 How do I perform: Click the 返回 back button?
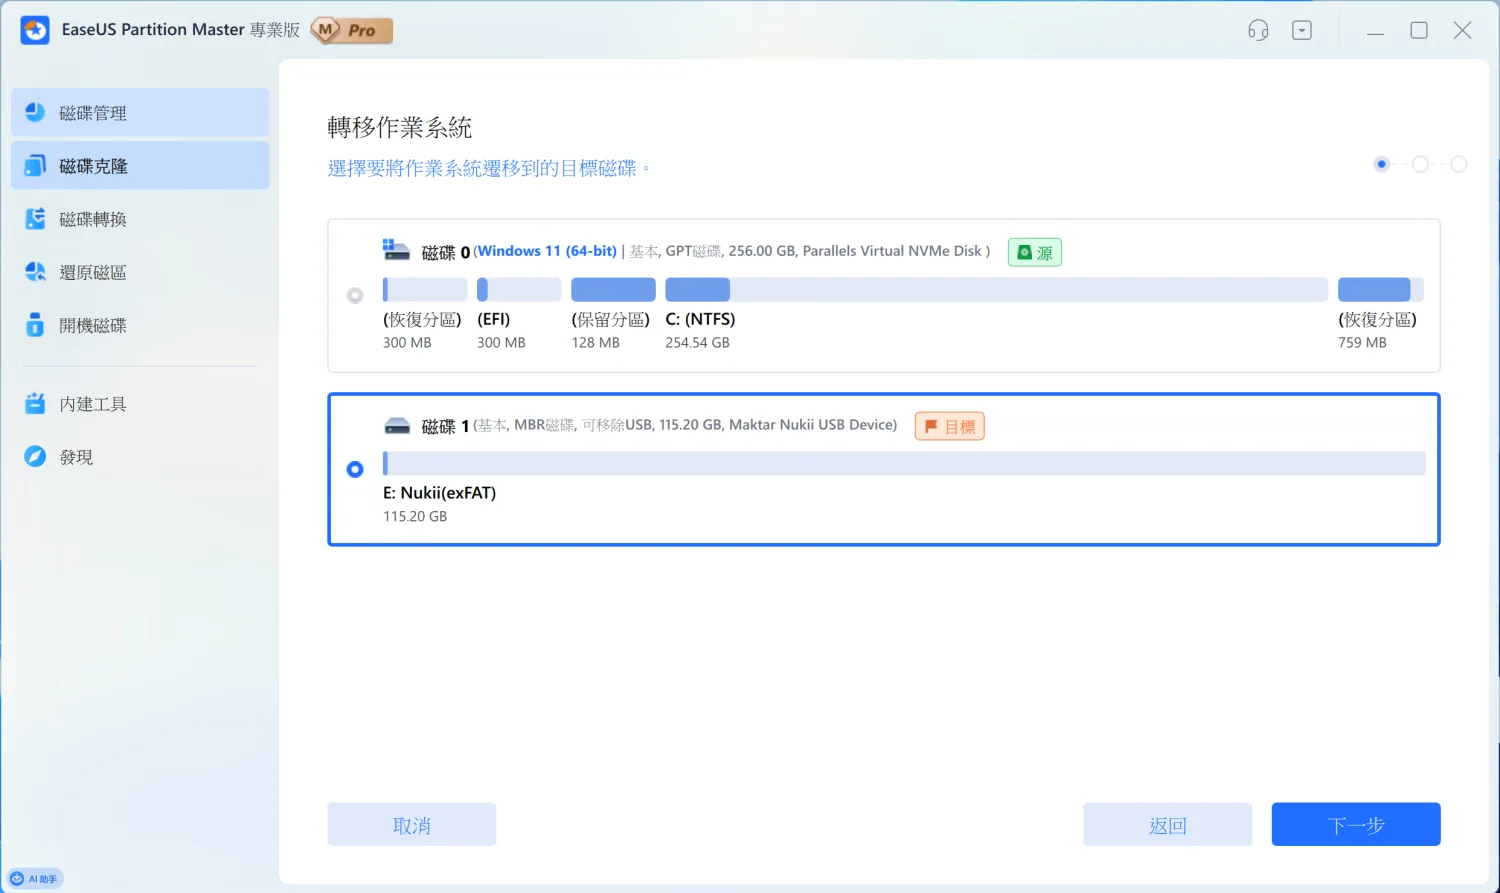(x=1167, y=824)
